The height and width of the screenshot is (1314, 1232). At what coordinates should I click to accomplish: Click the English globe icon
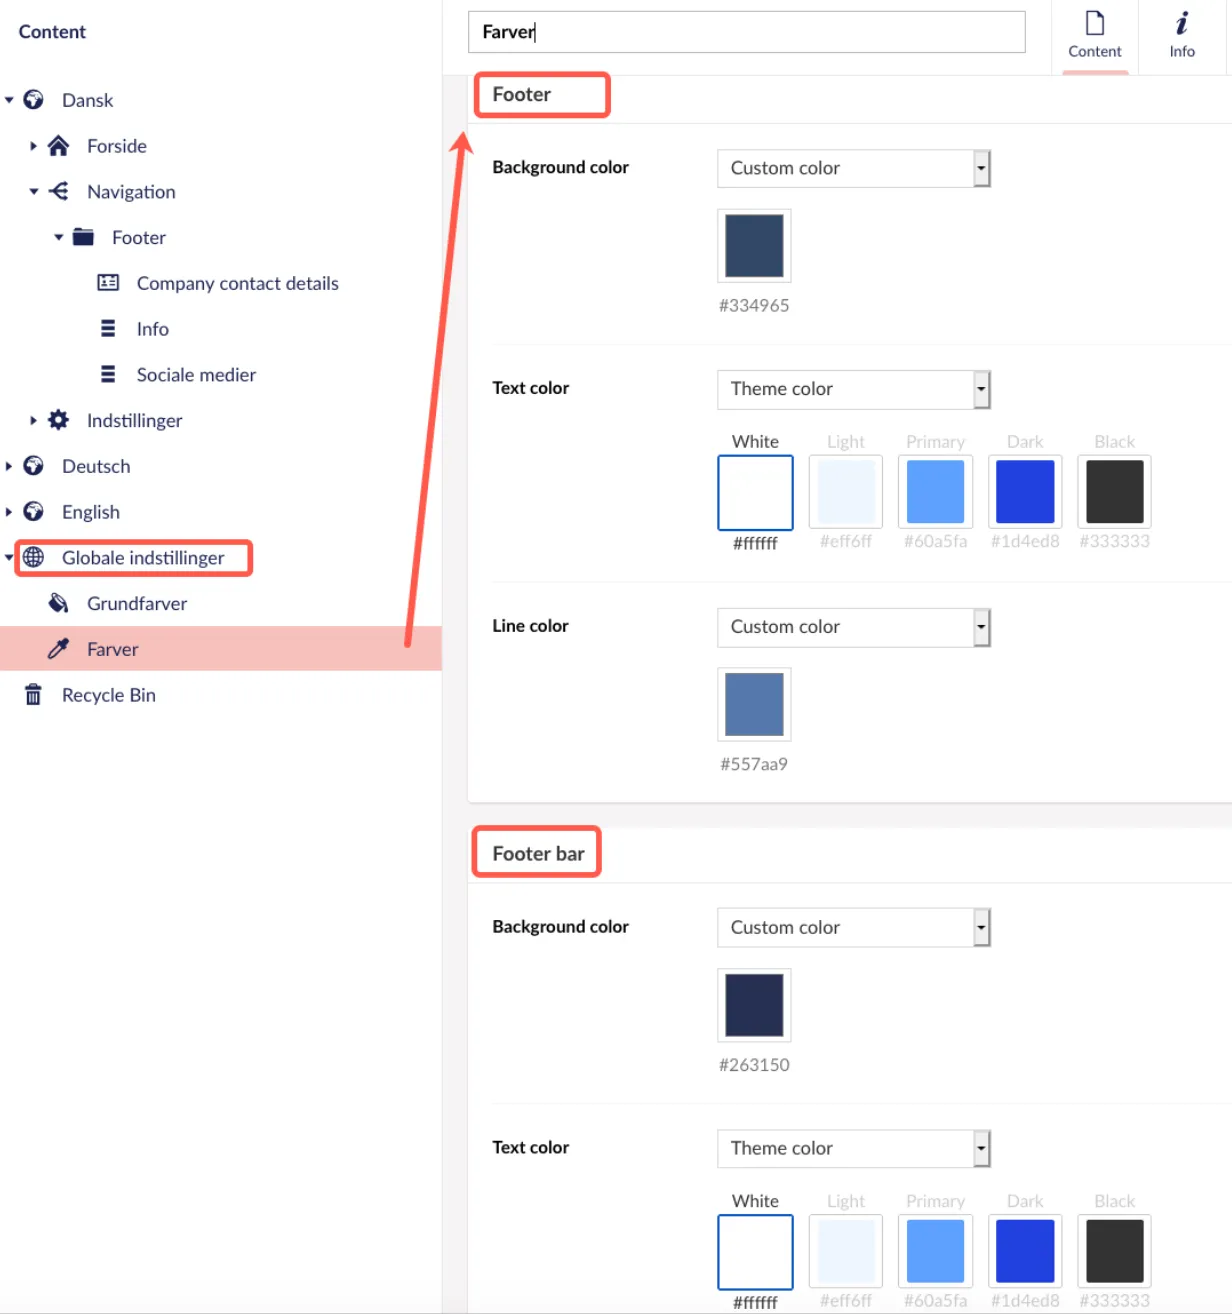tap(34, 512)
